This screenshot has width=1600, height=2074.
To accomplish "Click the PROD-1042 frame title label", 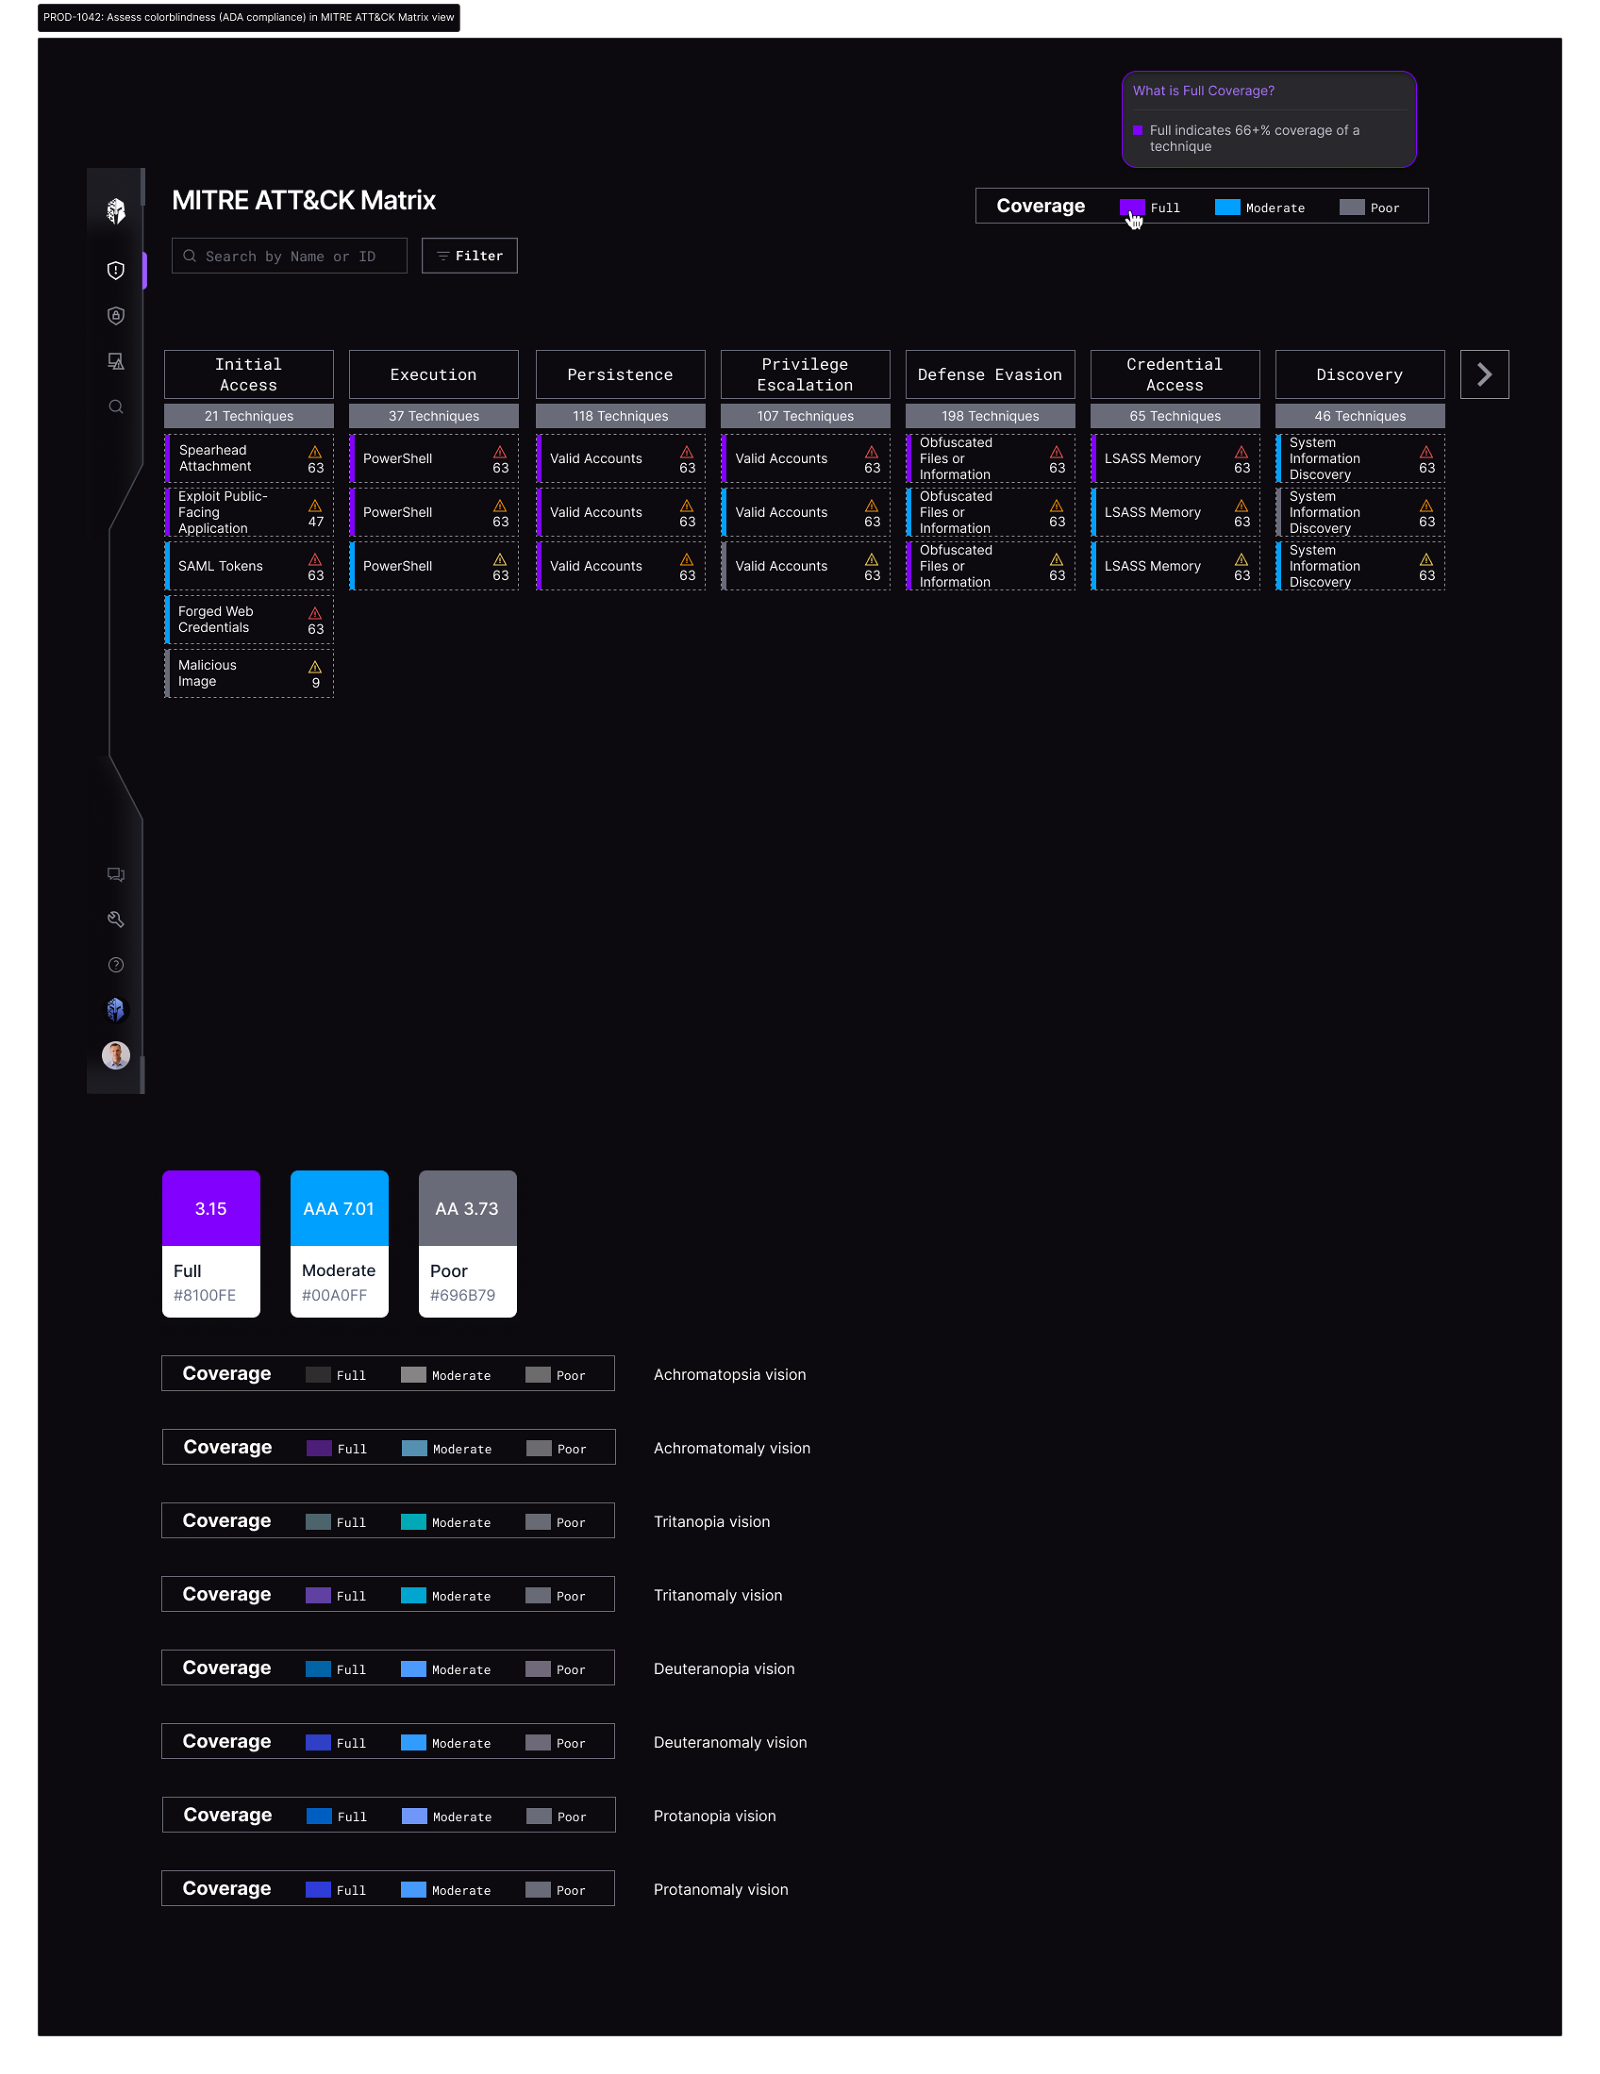I will (x=249, y=17).
